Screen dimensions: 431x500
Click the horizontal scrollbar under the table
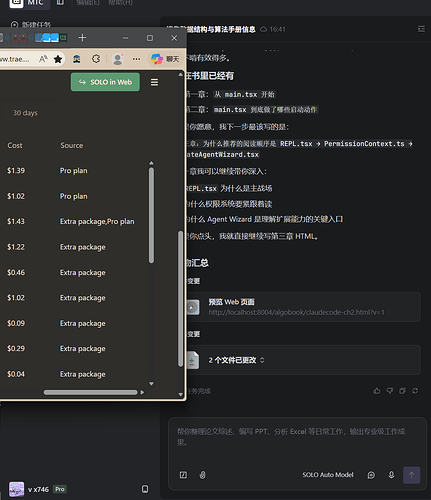[90, 392]
